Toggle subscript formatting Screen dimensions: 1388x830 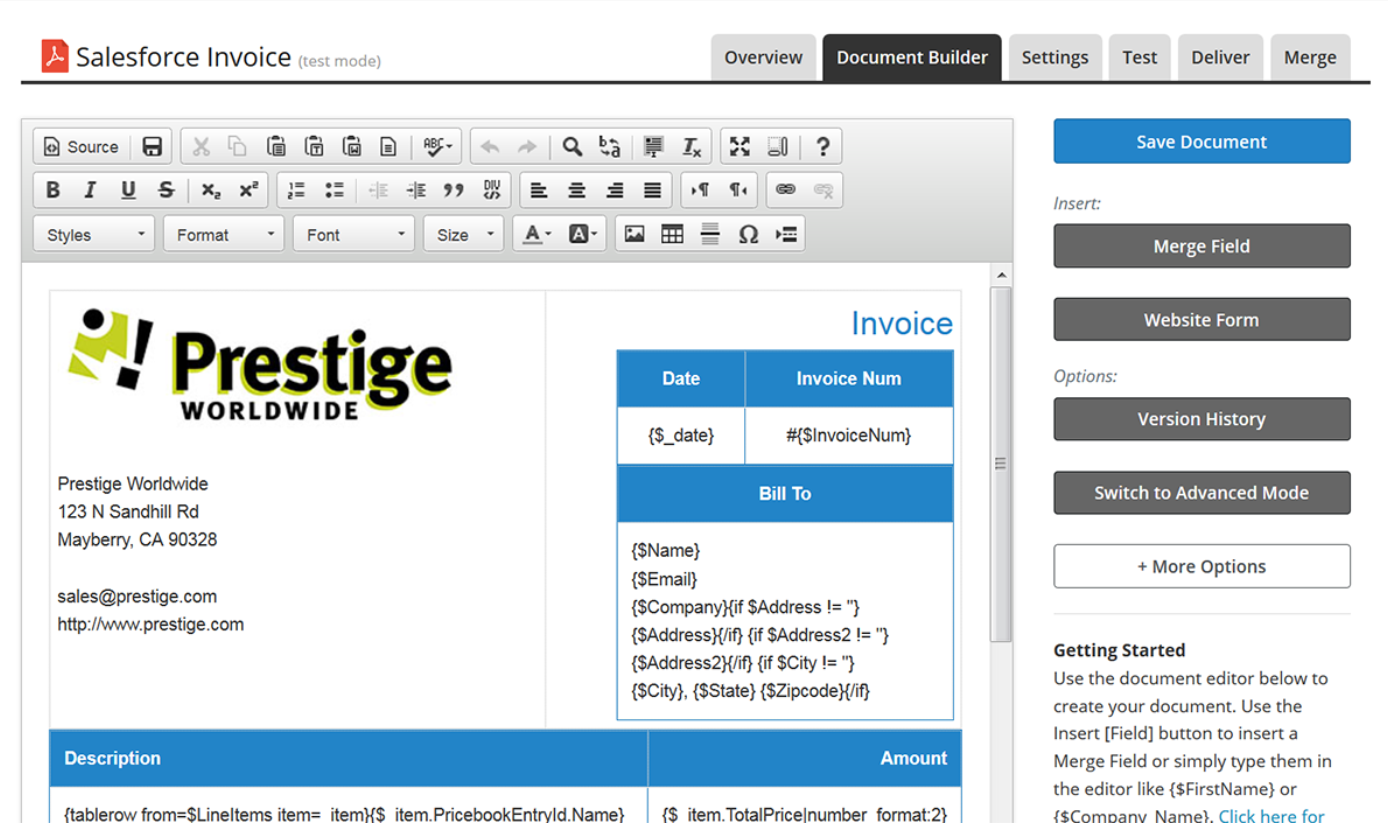point(211,190)
